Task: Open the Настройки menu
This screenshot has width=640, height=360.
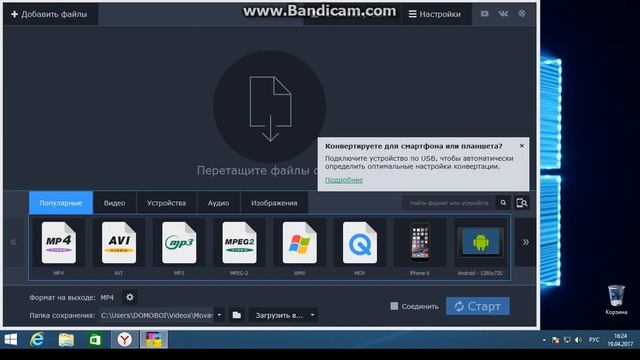Action: click(435, 14)
